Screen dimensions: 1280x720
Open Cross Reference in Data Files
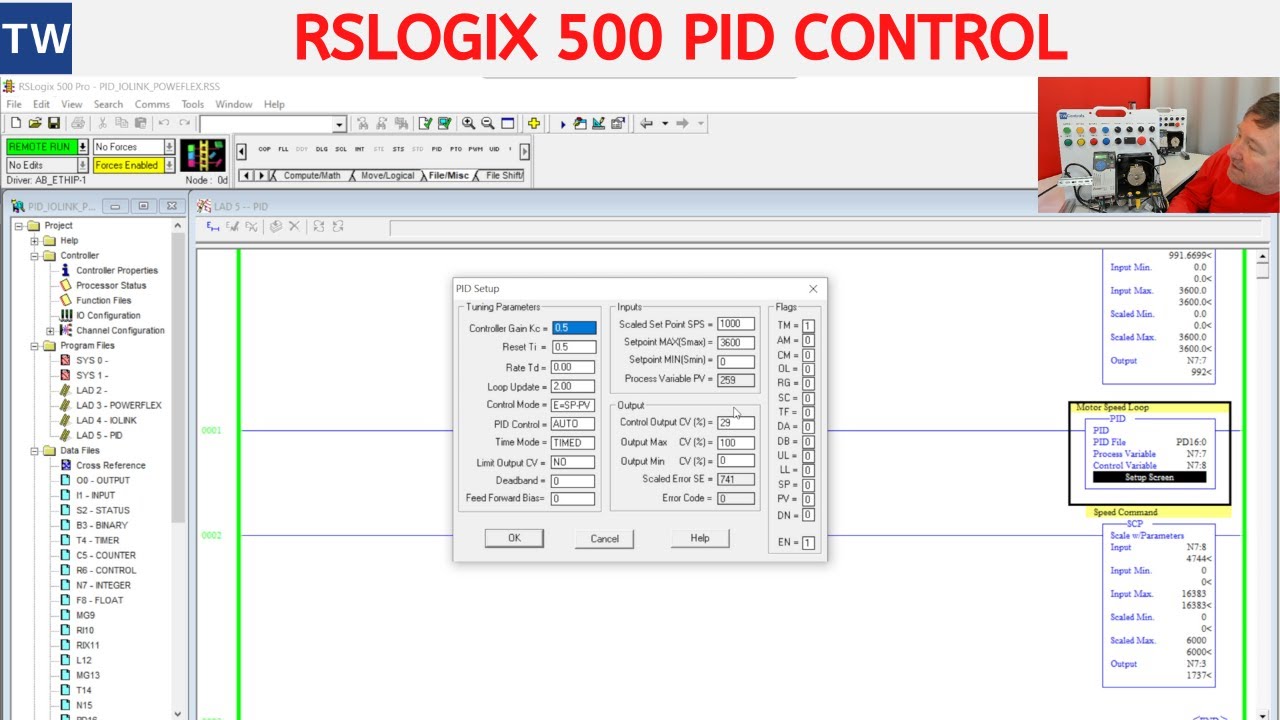pos(110,465)
